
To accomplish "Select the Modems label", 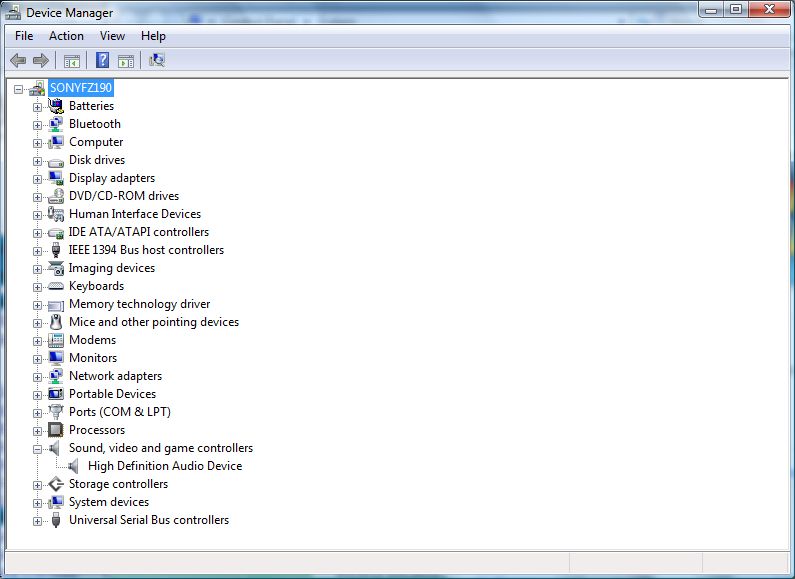I will 92,340.
